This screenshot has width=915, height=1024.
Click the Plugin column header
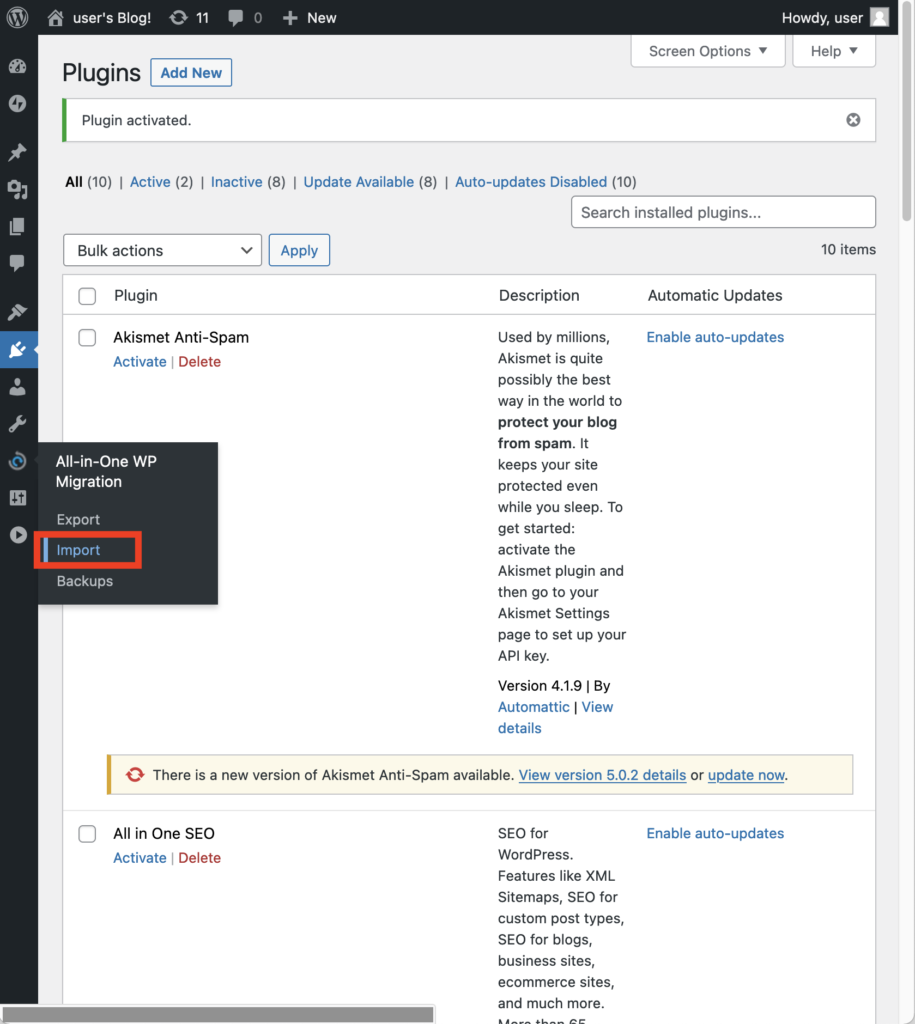click(x=136, y=295)
